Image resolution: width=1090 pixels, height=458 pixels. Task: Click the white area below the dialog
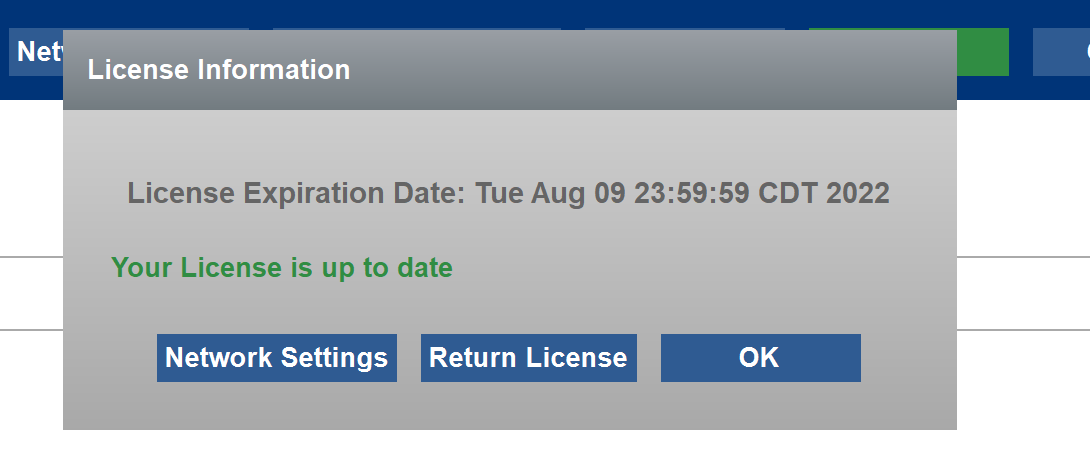tap(510, 445)
